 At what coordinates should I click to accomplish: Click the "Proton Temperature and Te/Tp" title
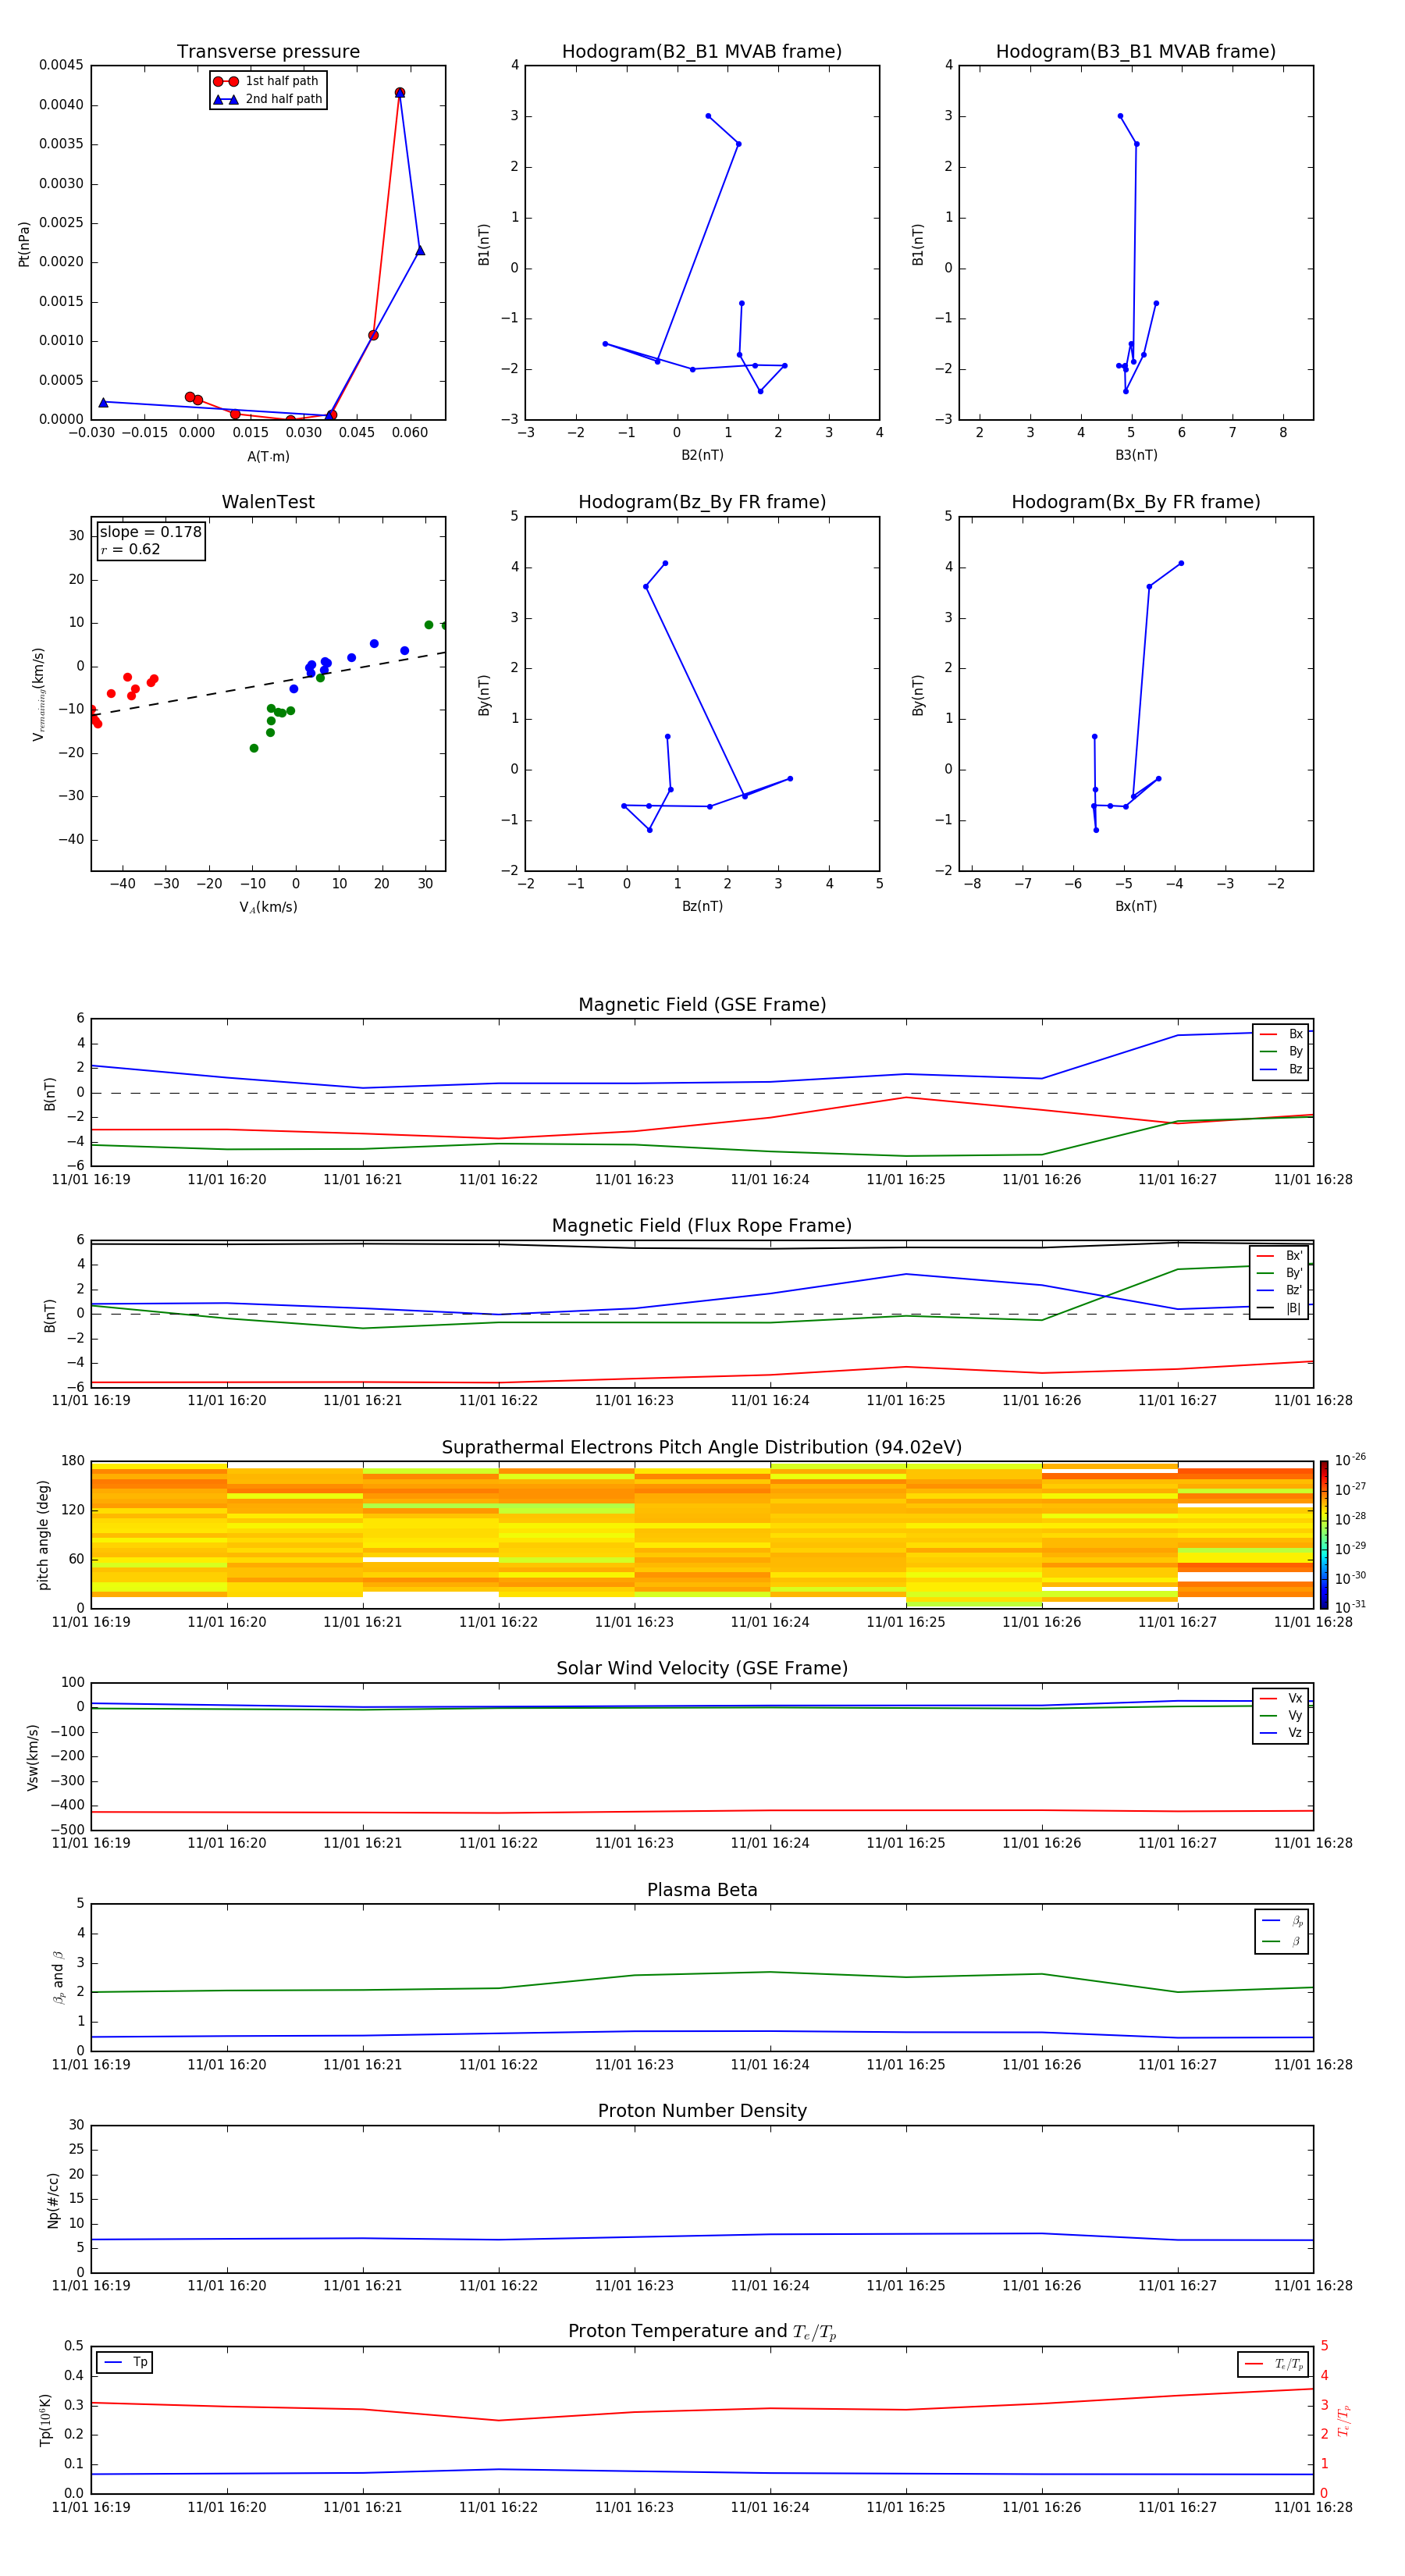coord(702,2332)
